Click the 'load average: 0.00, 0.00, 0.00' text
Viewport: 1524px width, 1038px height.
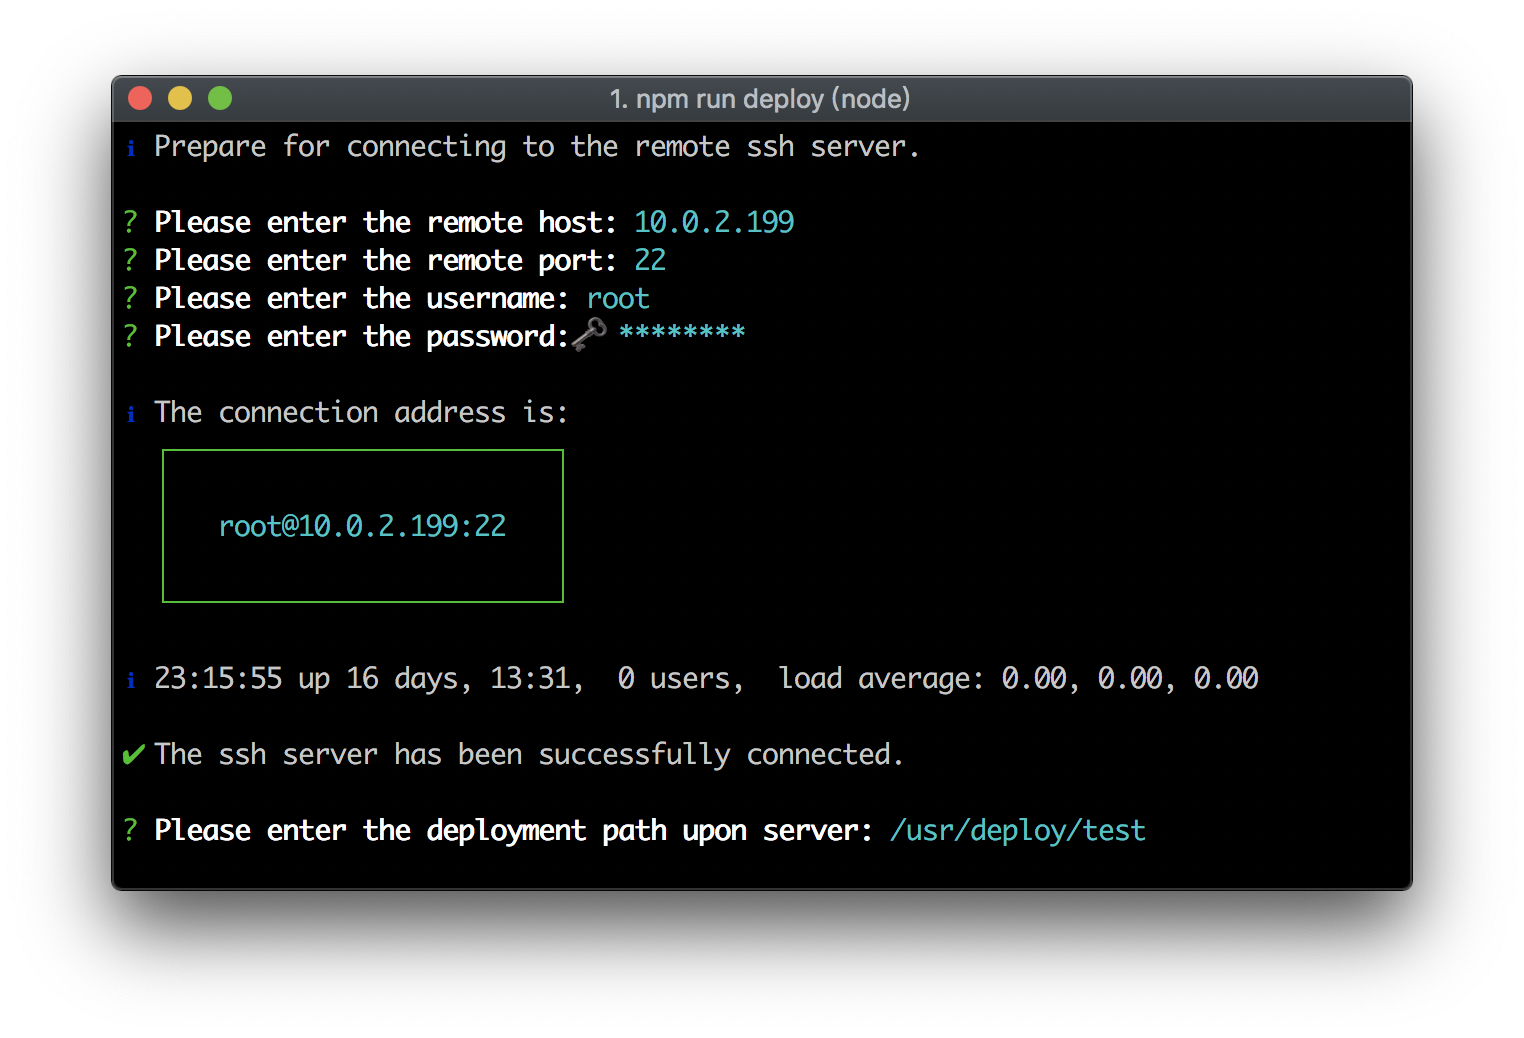(1018, 679)
